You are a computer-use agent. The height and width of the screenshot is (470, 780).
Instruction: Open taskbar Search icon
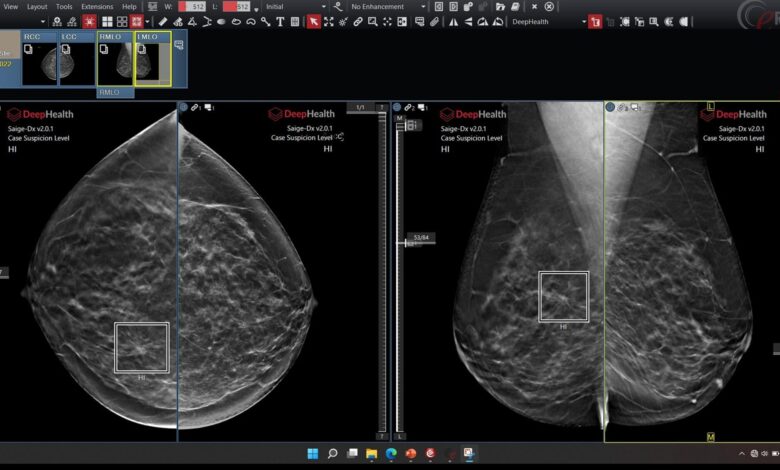click(x=332, y=454)
